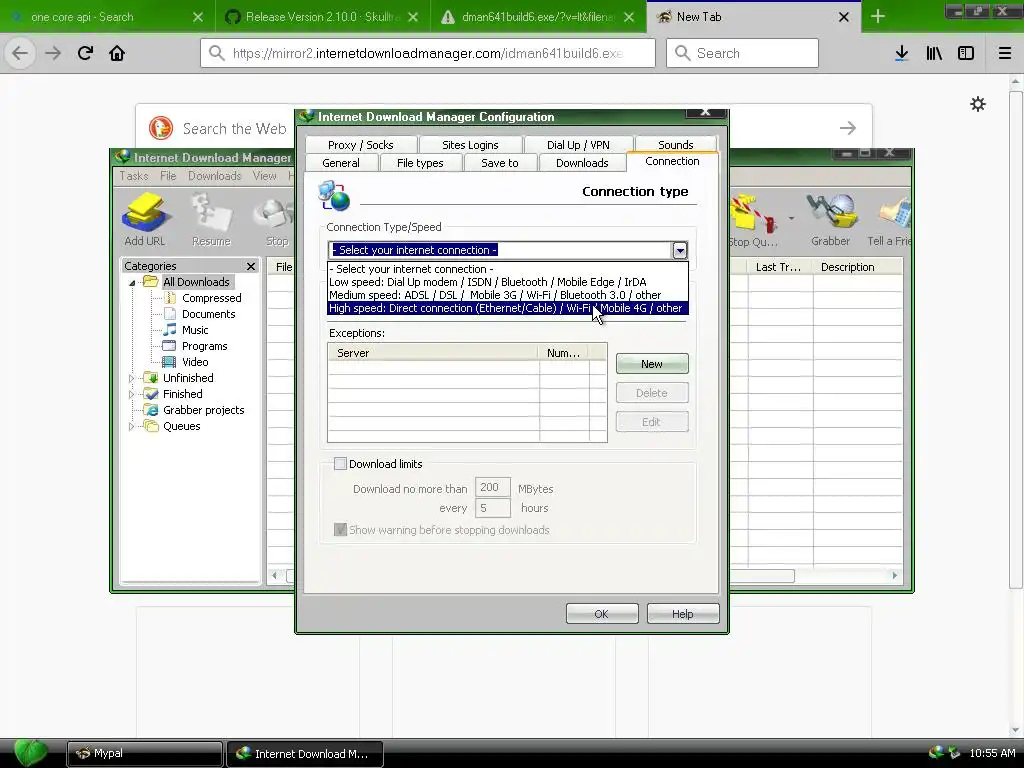Click the DuckDuckGo search logo
This screenshot has width=1024, height=768.
pos(161,128)
